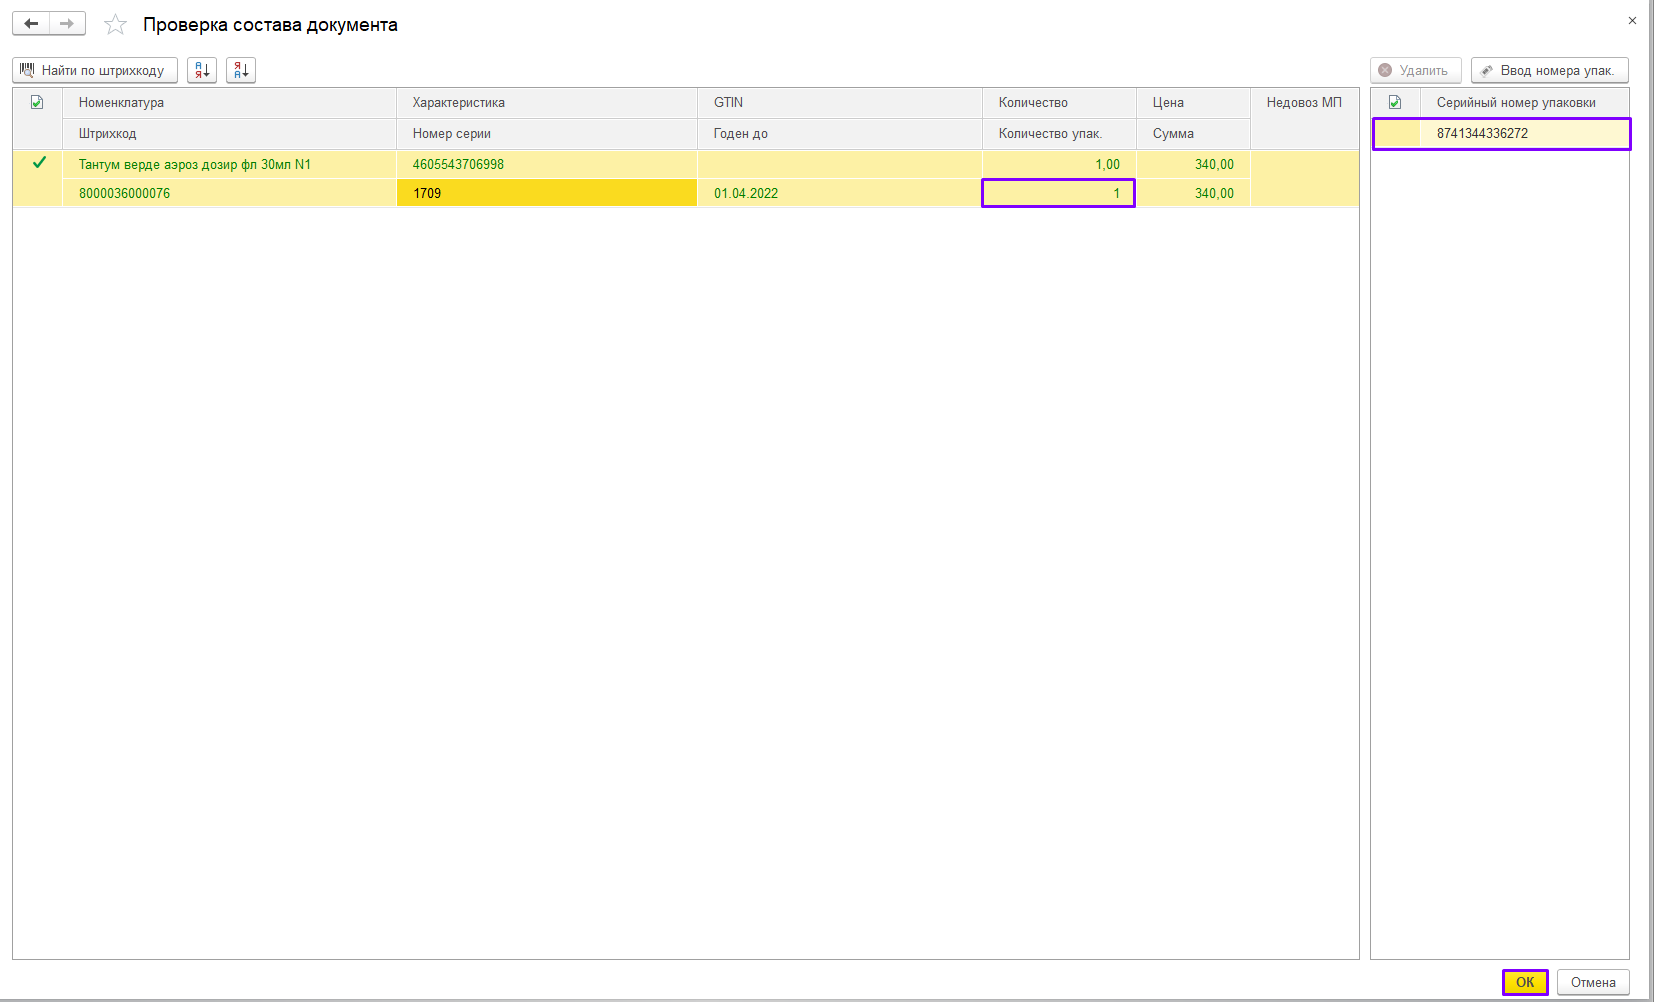Click the back navigation arrow
Screen dimensions: 1654x1002
31,23
